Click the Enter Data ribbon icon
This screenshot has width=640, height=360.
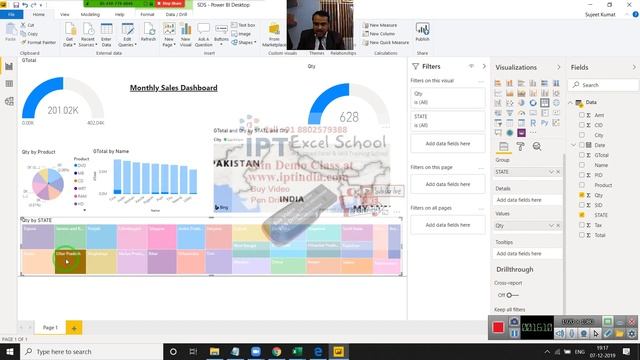107,34
